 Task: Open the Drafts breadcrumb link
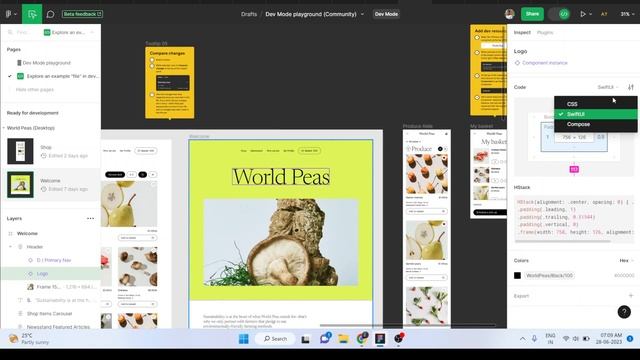click(249, 14)
